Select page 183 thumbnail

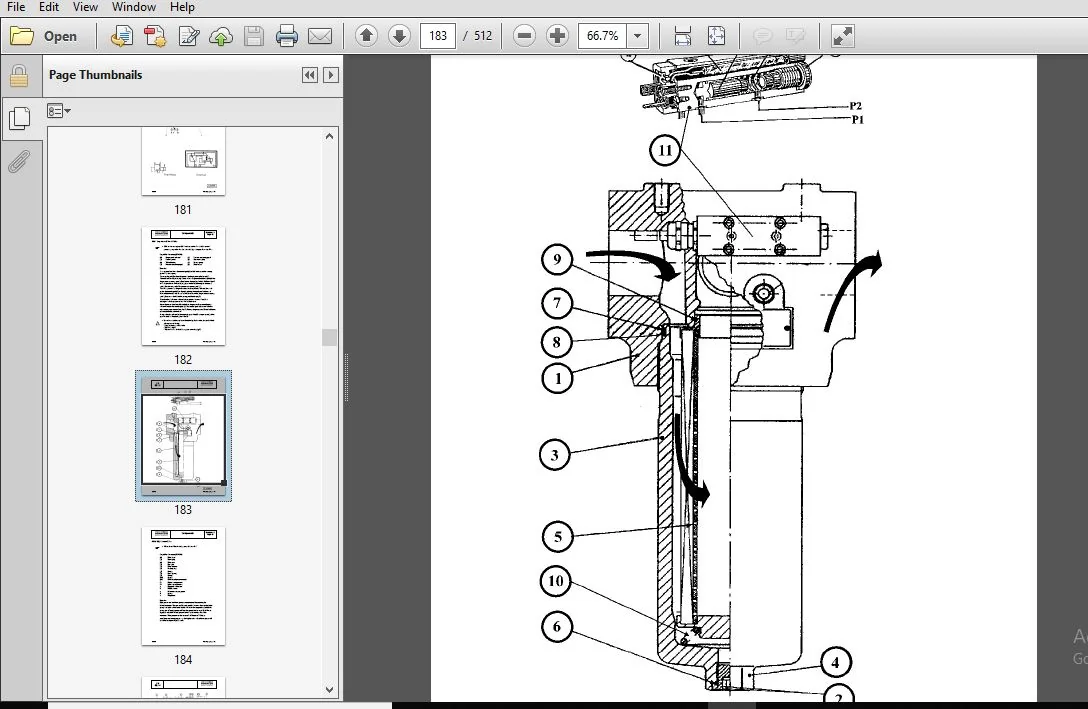click(x=183, y=435)
